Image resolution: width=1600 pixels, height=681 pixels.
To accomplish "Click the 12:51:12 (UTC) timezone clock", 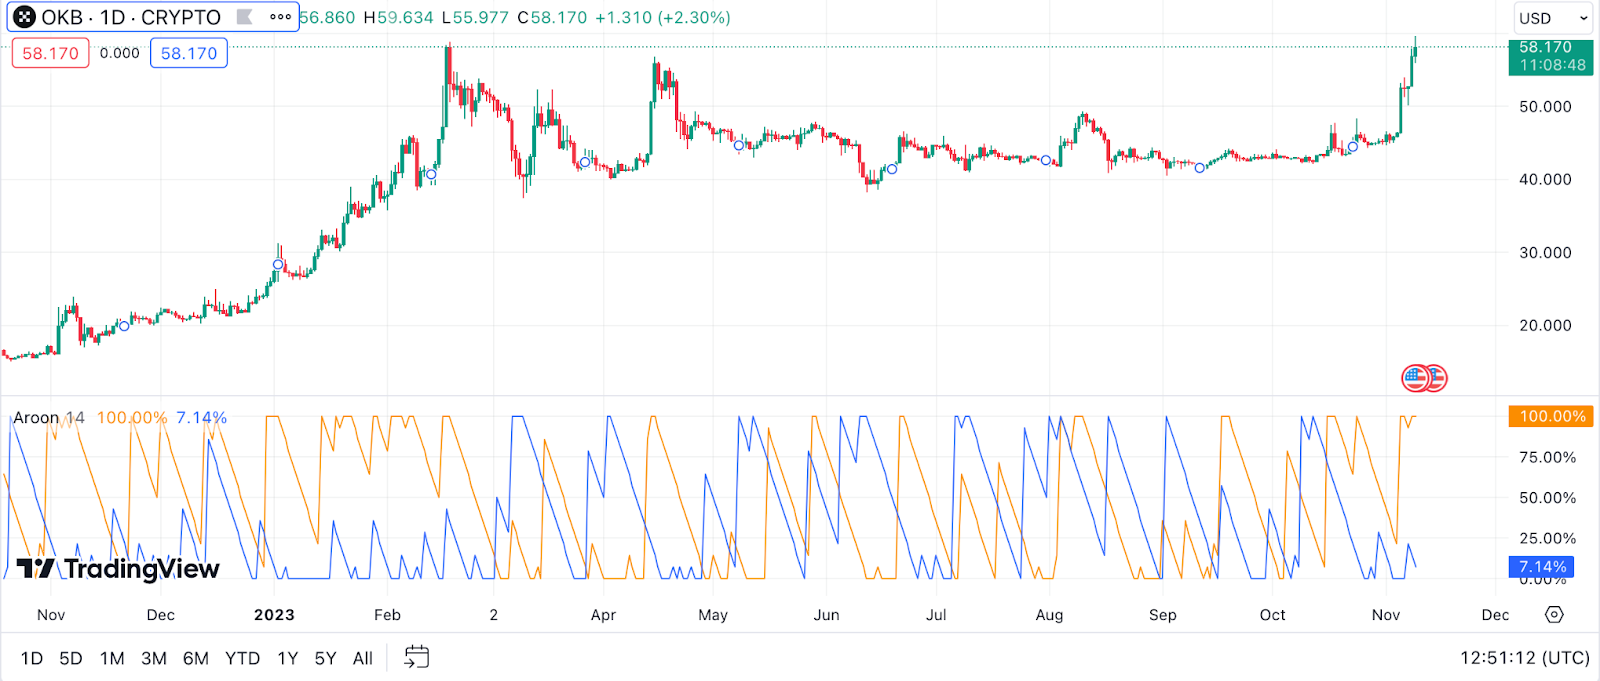I will click(x=1524, y=658).
